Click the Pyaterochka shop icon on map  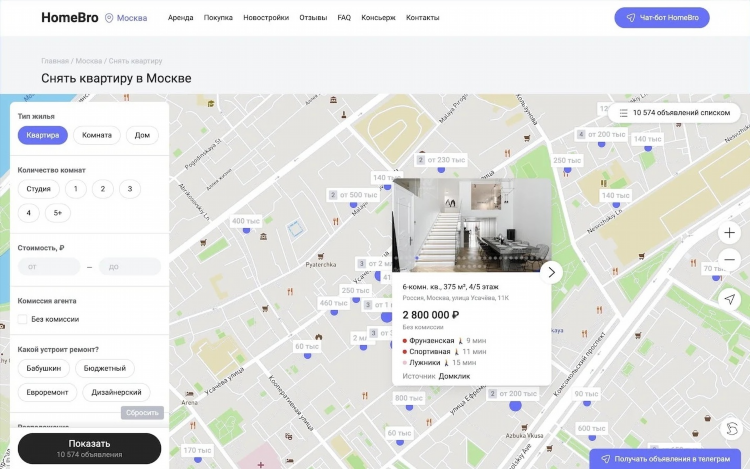[320, 257]
